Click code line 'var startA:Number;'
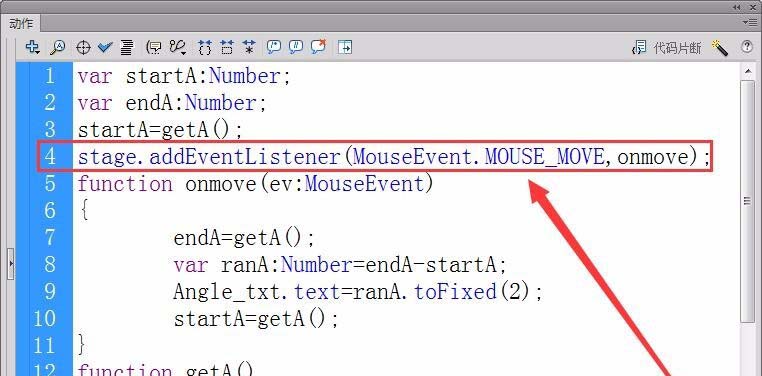The width and height of the screenshot is (762, 376). [184, 76]
